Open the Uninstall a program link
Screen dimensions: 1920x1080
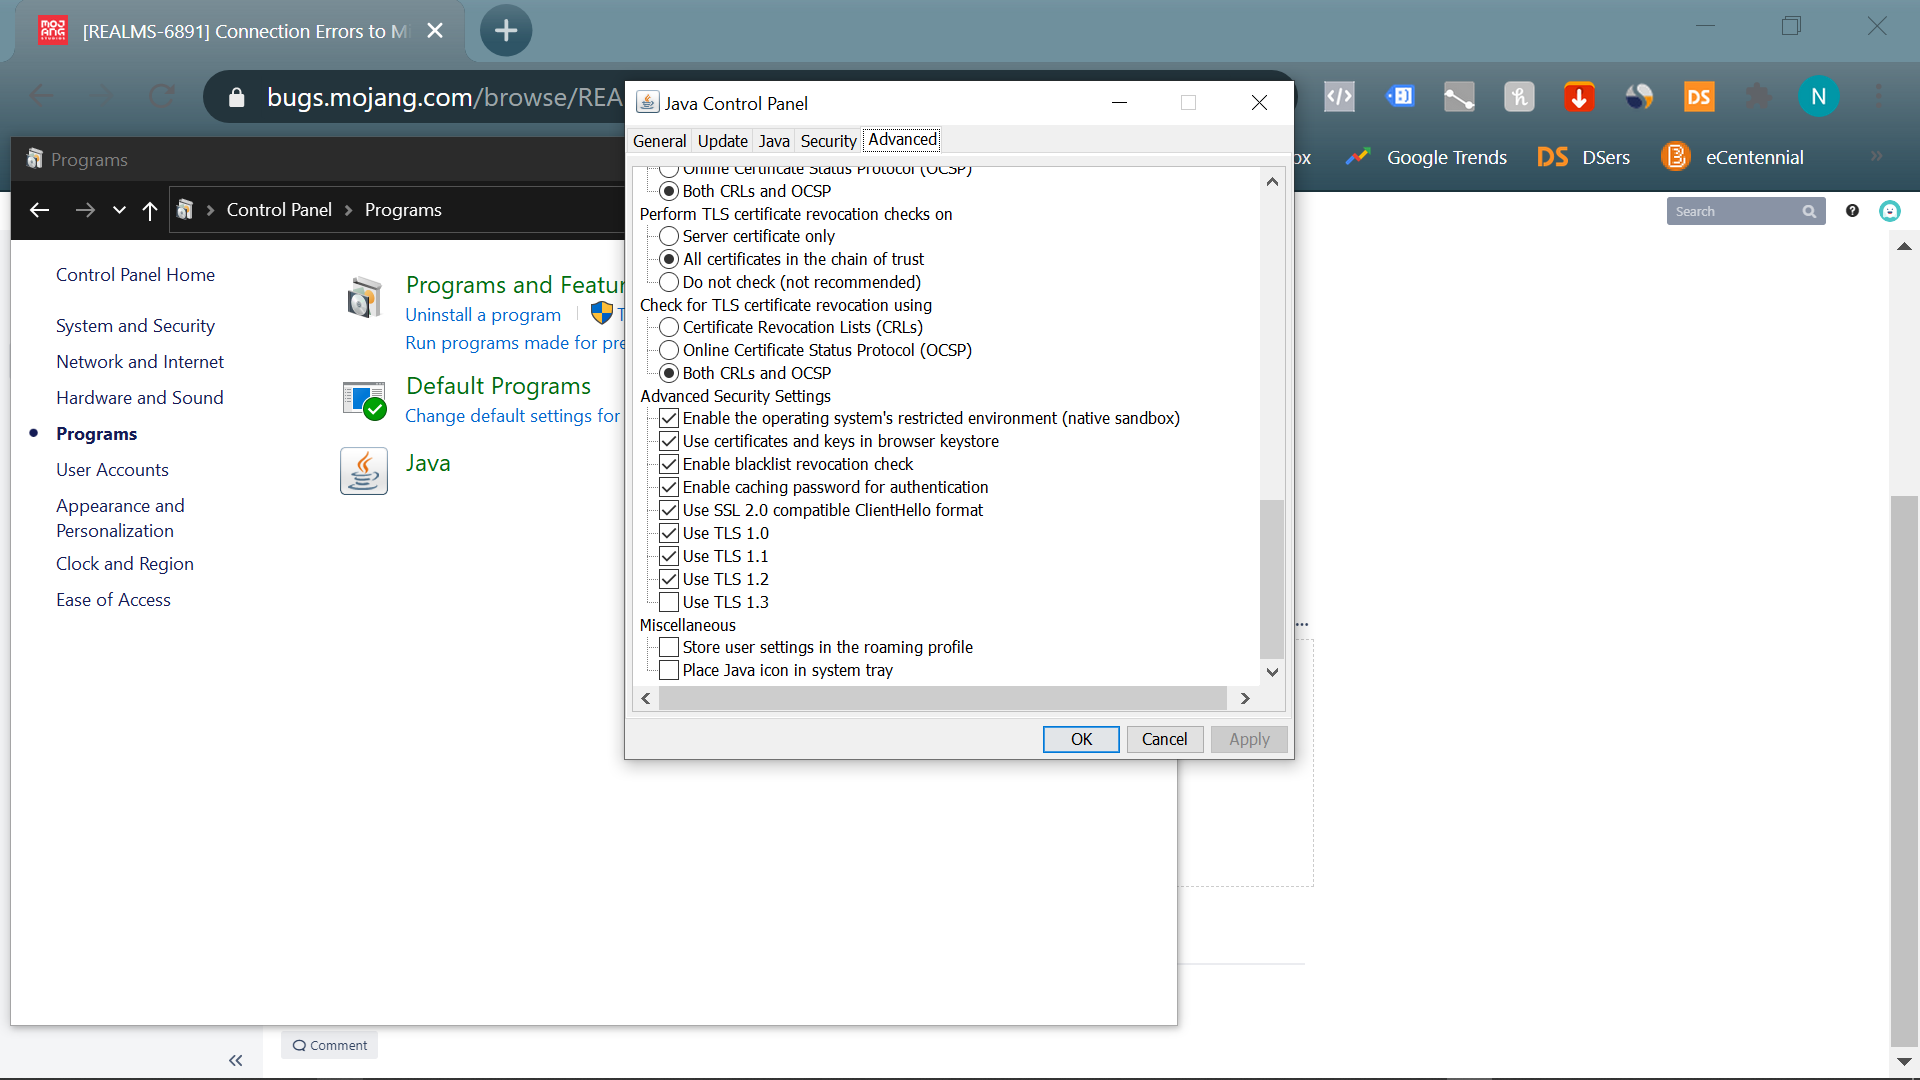(x=483, y=315)
